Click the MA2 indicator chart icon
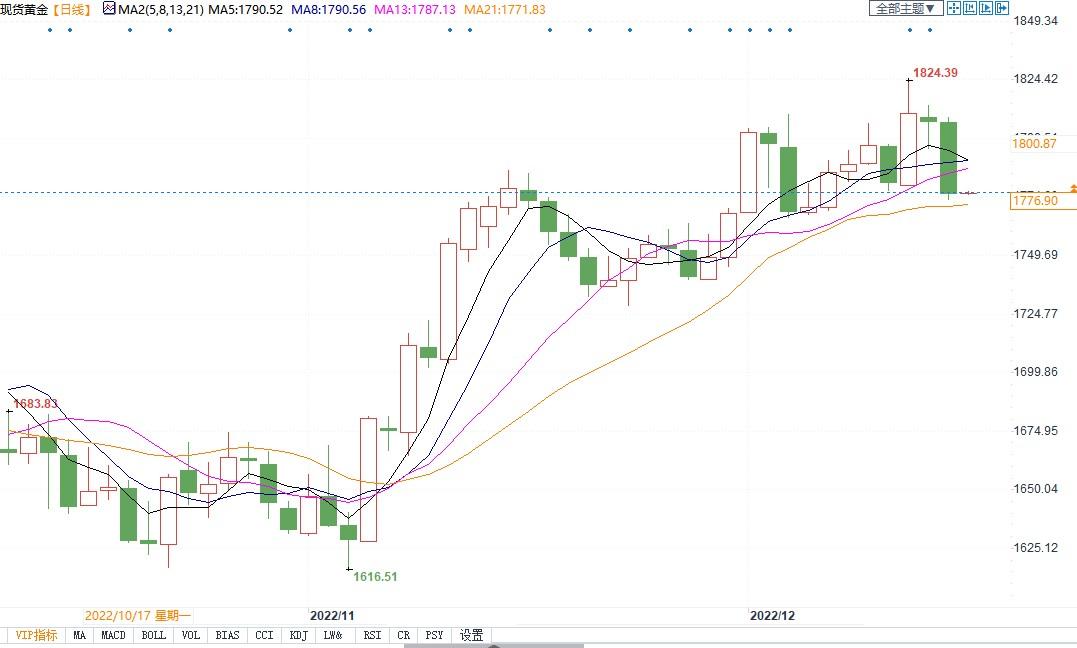 click(109, 9)
